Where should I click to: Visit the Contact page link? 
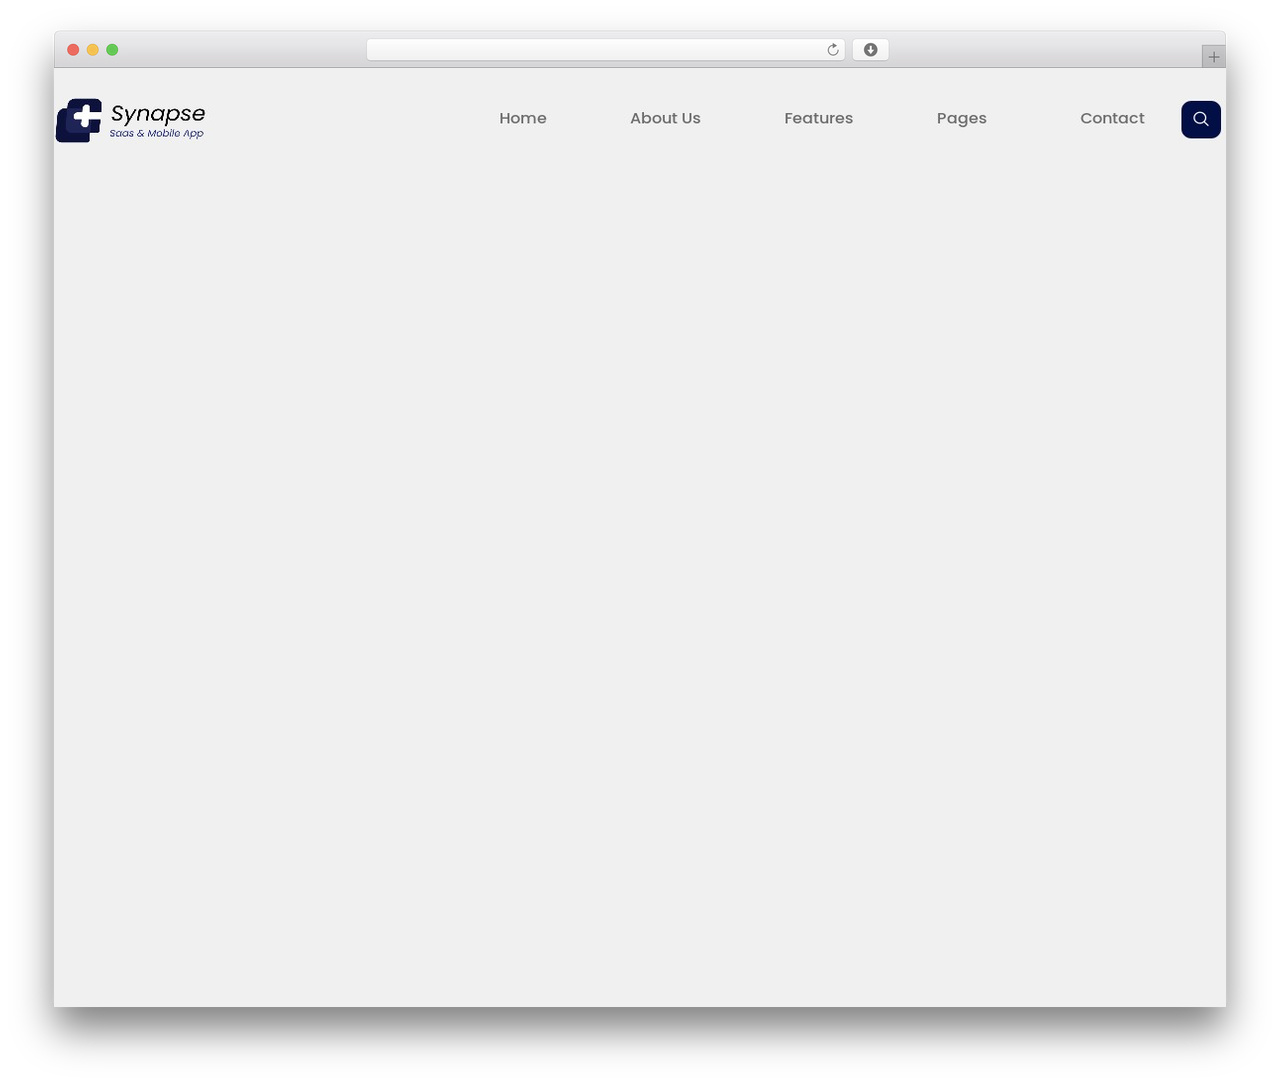click(x=1112, y=118)
